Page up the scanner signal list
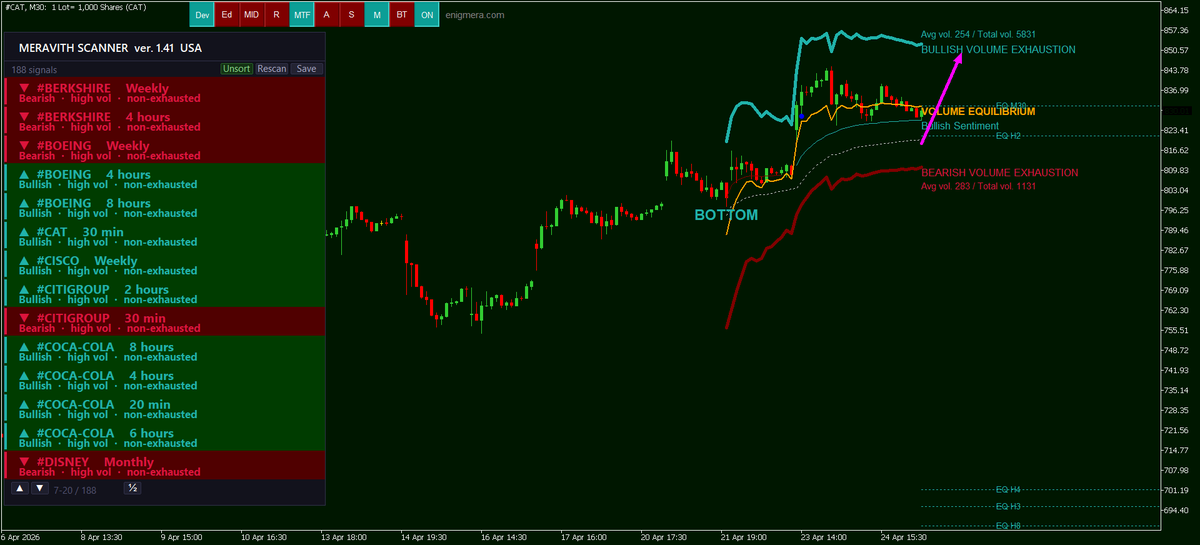Screen dimensions: 1200x545 coord(19,488)
